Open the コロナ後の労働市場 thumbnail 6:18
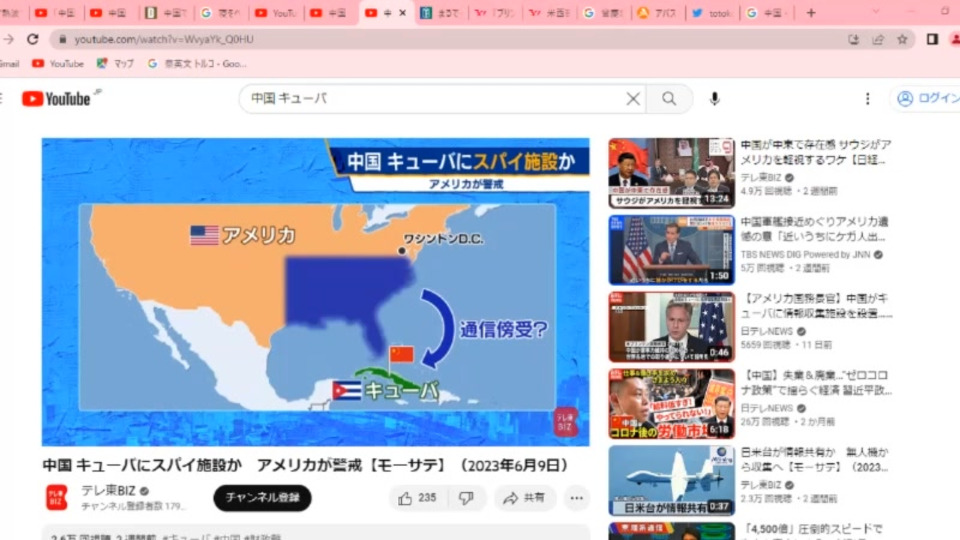 (x=672, y=404)
